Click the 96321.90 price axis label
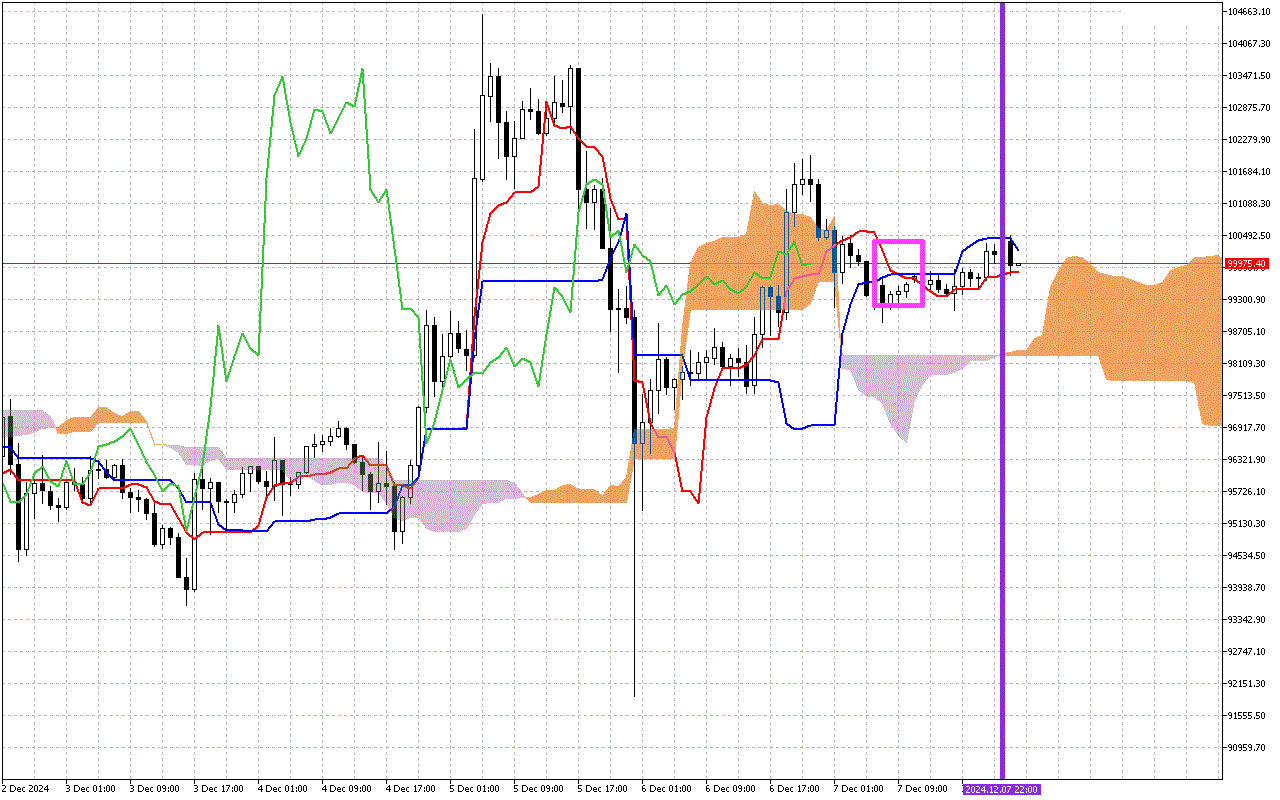 pyautogui.click(x=1249, y=460)
